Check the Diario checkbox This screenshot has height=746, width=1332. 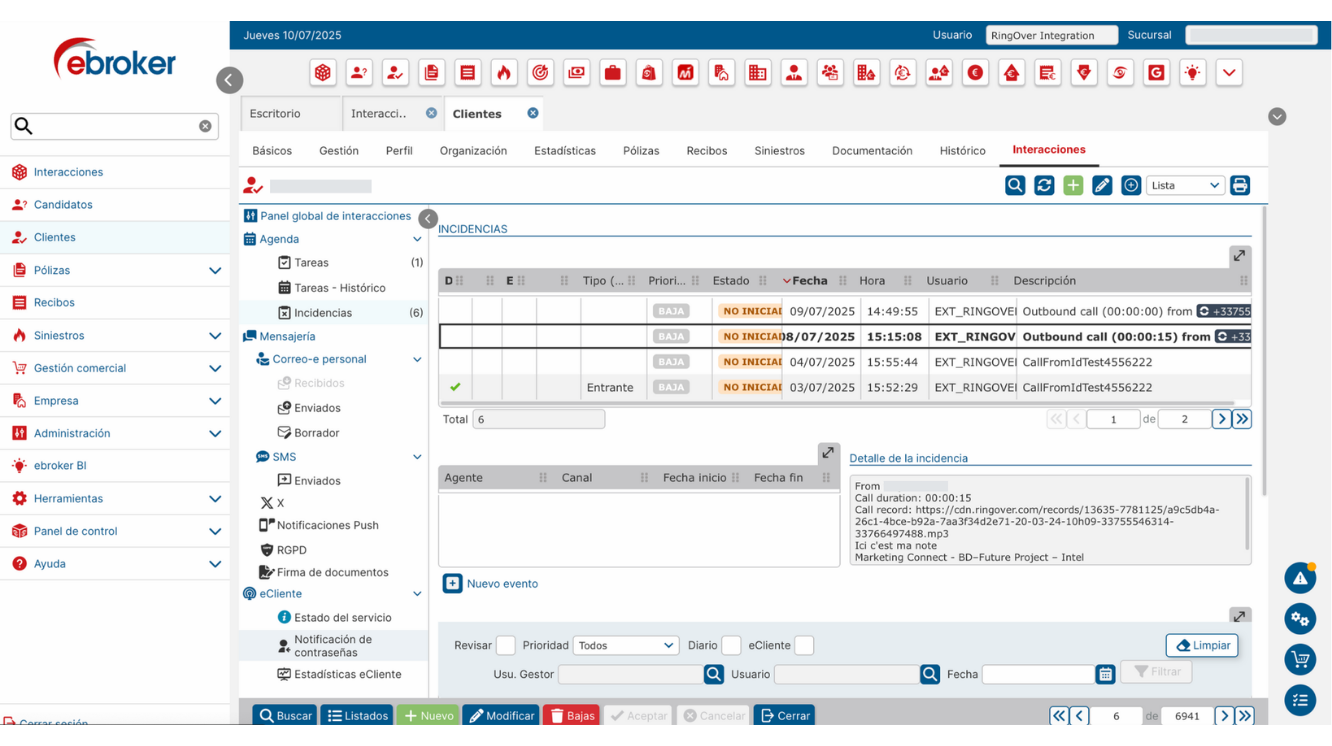[x=731, y=645]
